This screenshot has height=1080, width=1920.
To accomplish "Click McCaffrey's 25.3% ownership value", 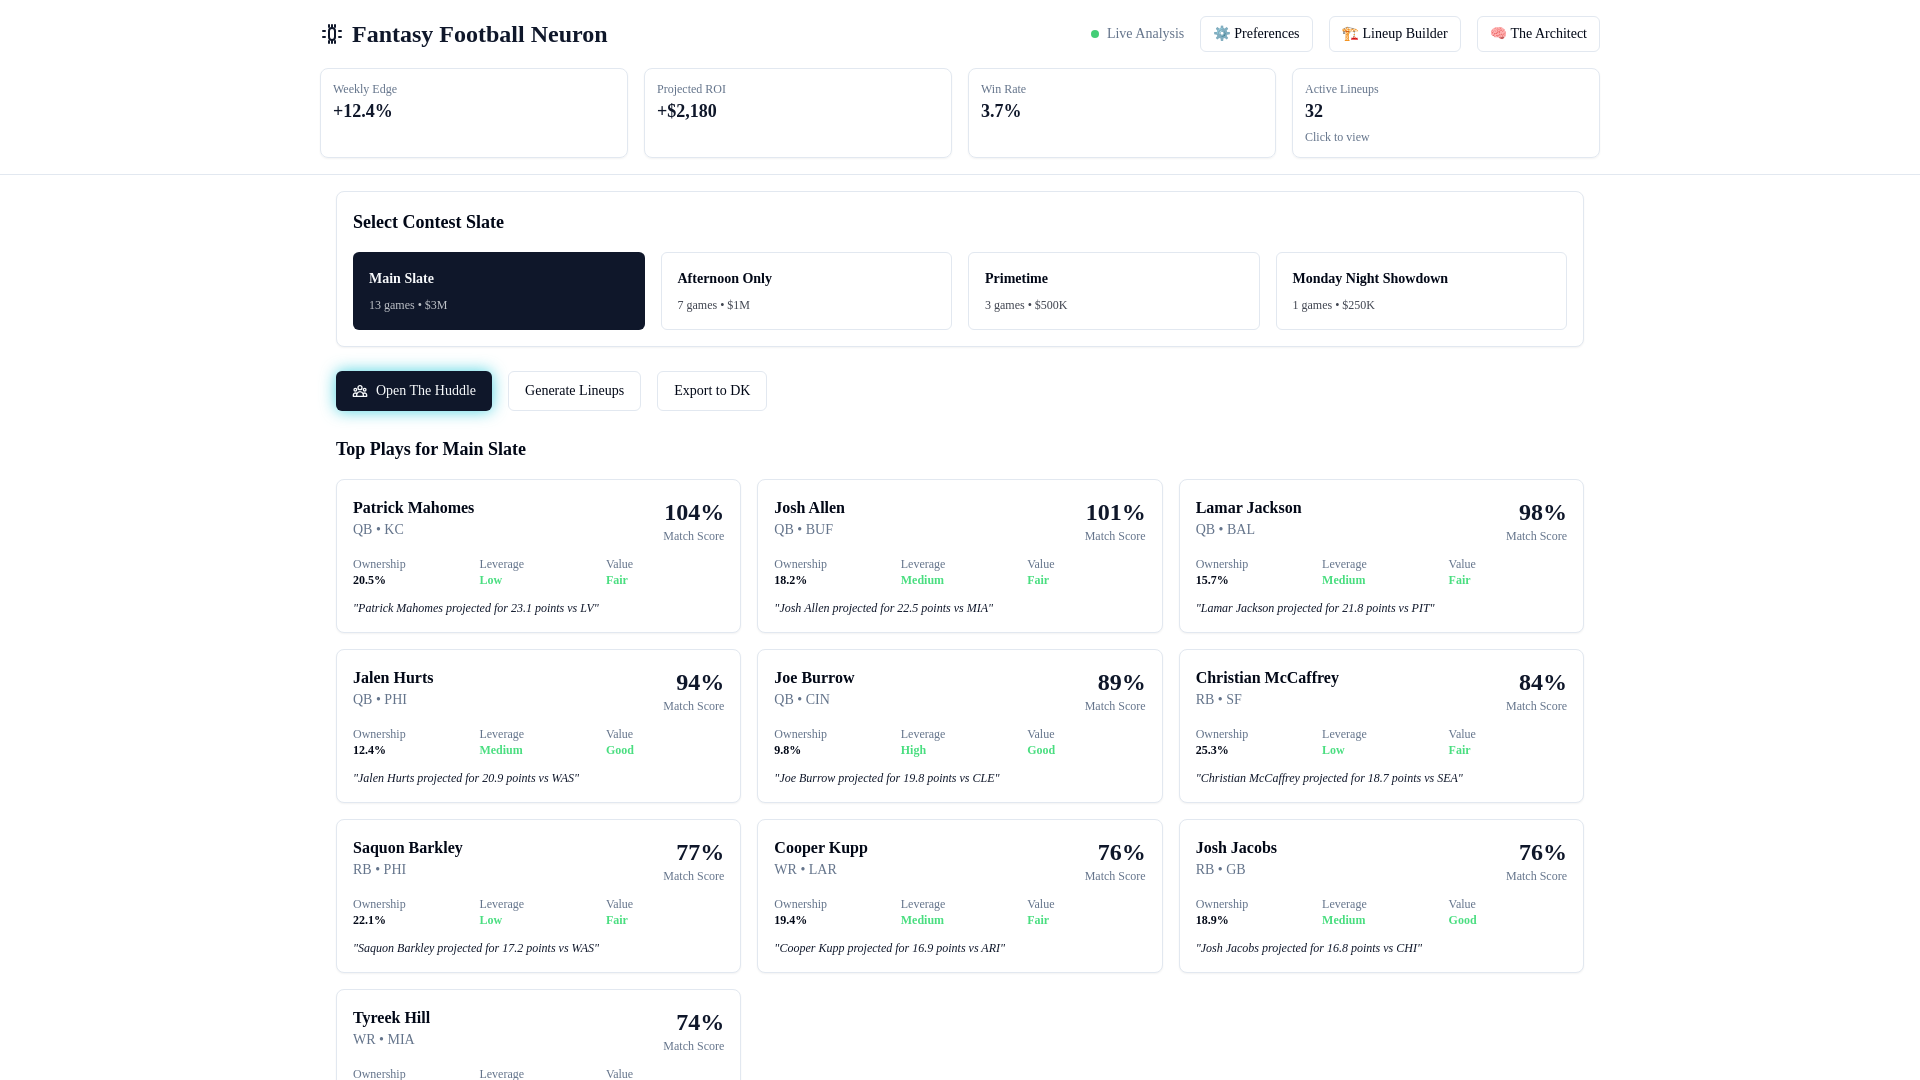I will (x=1212, y=750).
